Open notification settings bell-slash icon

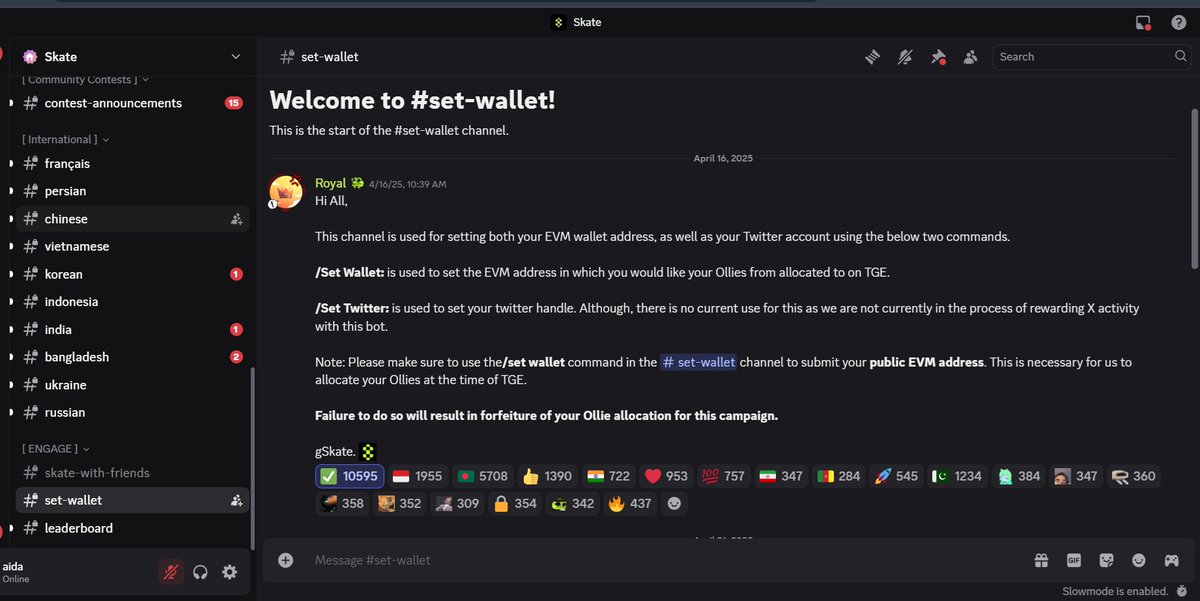905,57
